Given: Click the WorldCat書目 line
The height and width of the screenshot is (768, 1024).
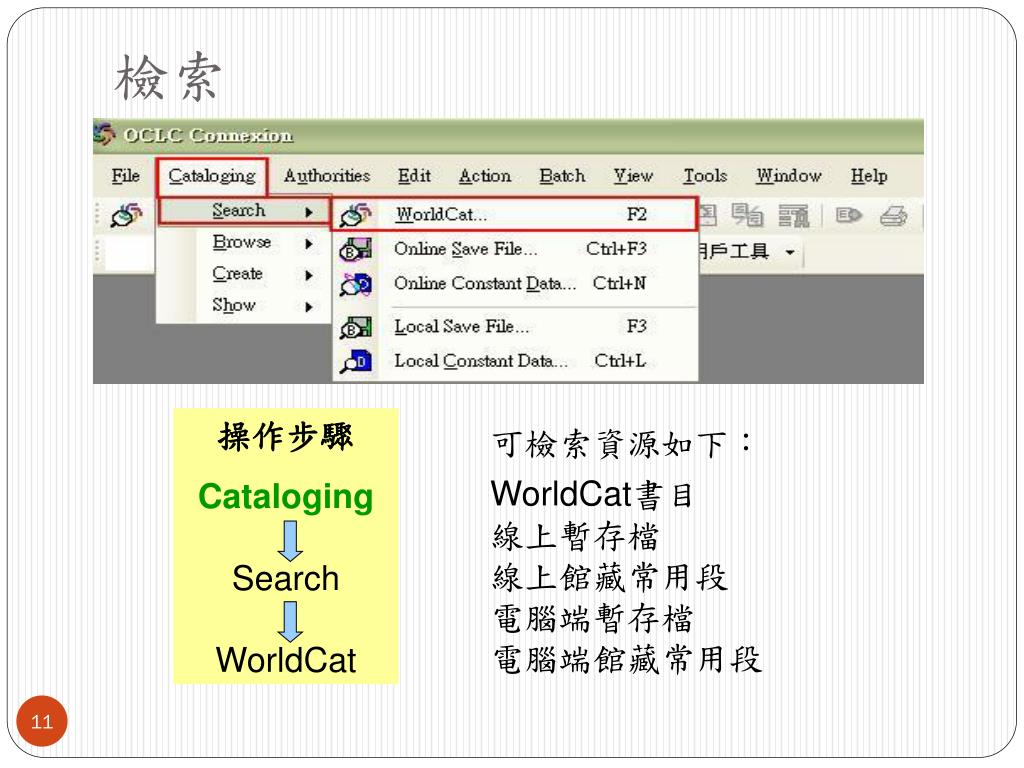Looking at the screenshot, I should (x=592, y=494).
